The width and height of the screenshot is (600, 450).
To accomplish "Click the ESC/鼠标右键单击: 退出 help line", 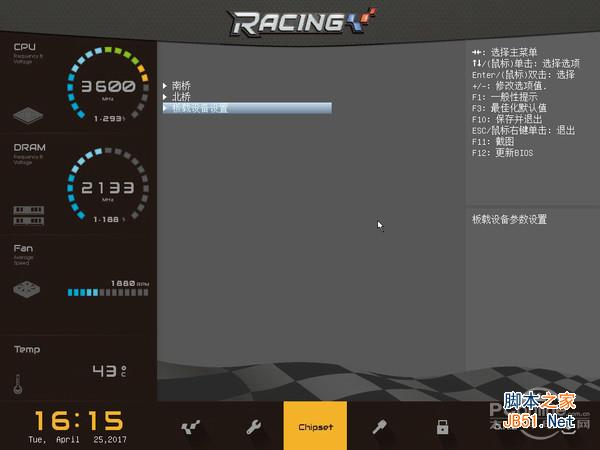I will (523, 130).
